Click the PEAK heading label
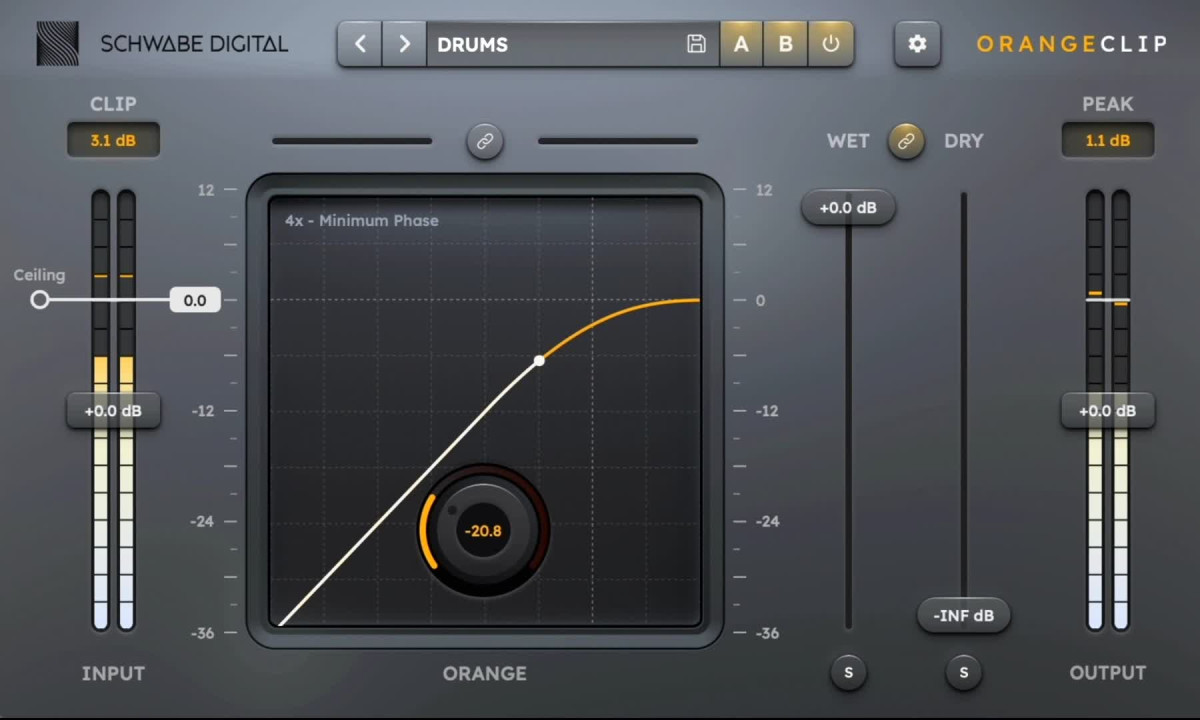This screenshot has width=1200, height=720. coord(1108,103)
